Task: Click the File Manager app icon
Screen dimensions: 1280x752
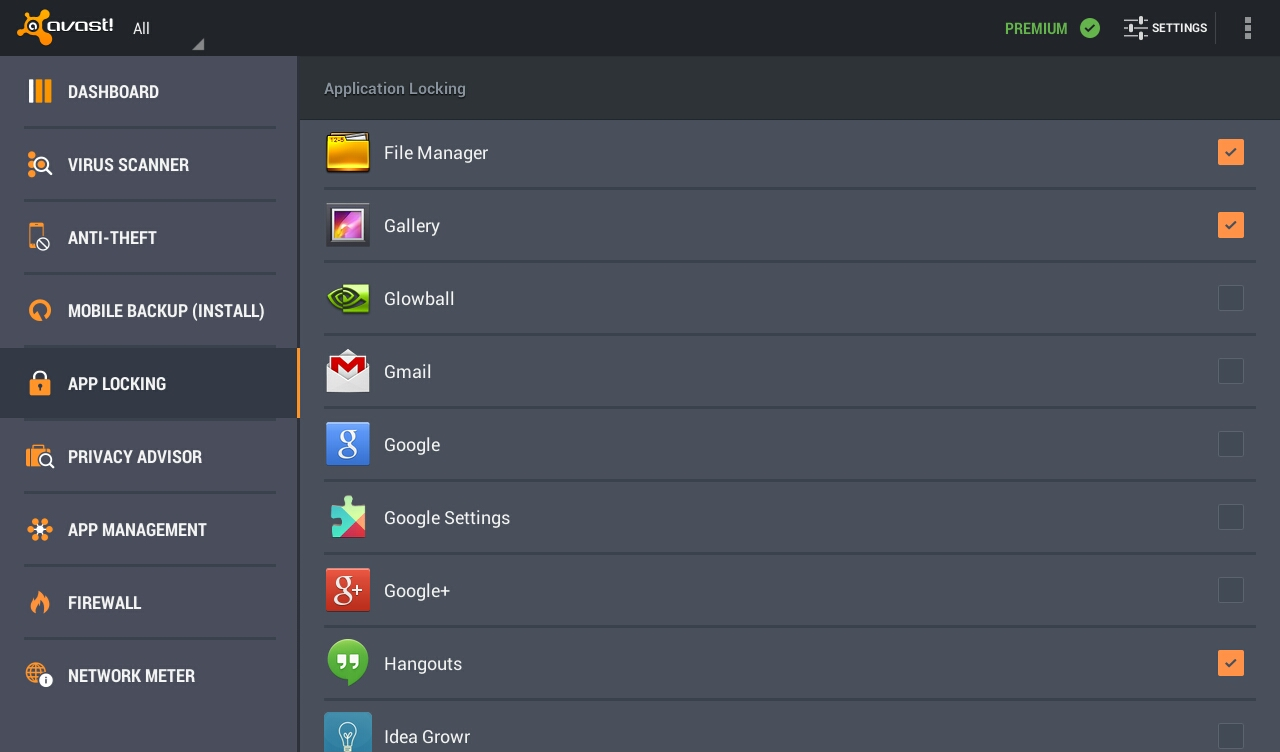Action: [348, 152]
